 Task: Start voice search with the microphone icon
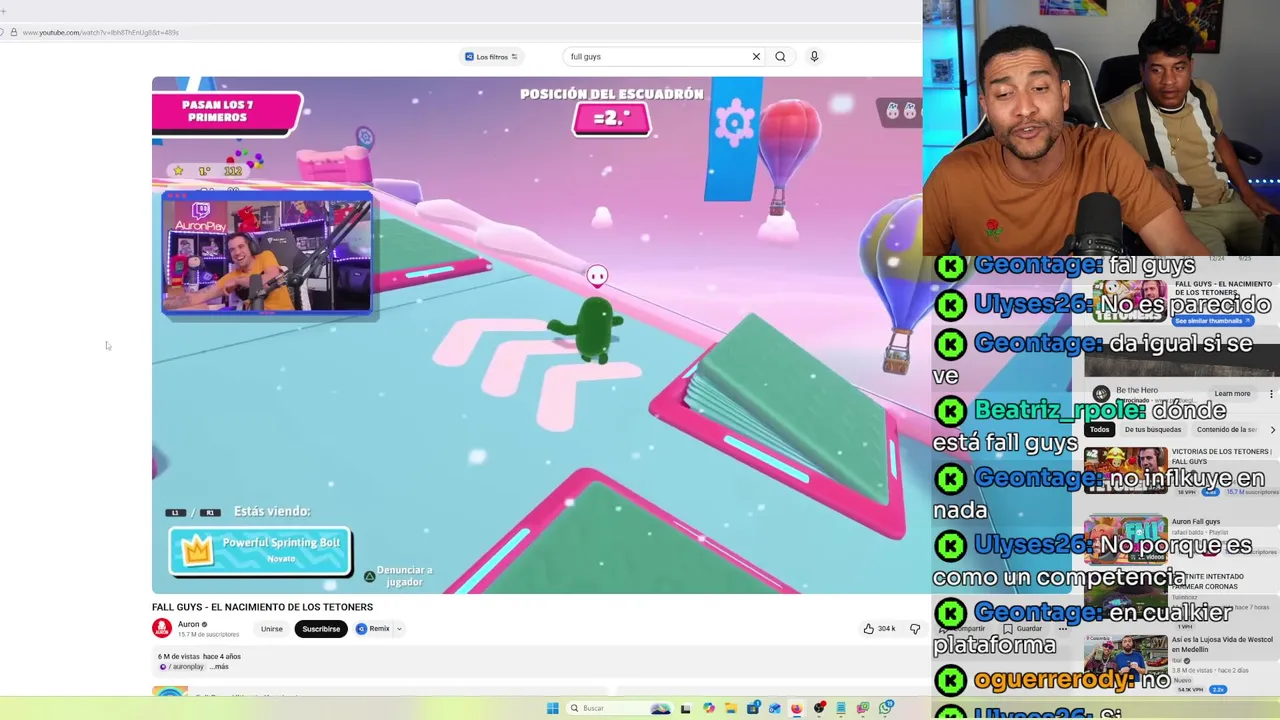tap(814, 57)
